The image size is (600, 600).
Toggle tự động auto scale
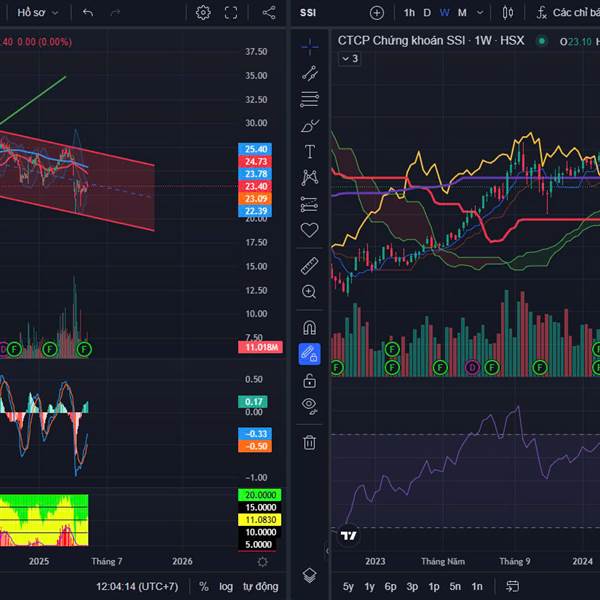pyautogui.click(x=261, y=586)
